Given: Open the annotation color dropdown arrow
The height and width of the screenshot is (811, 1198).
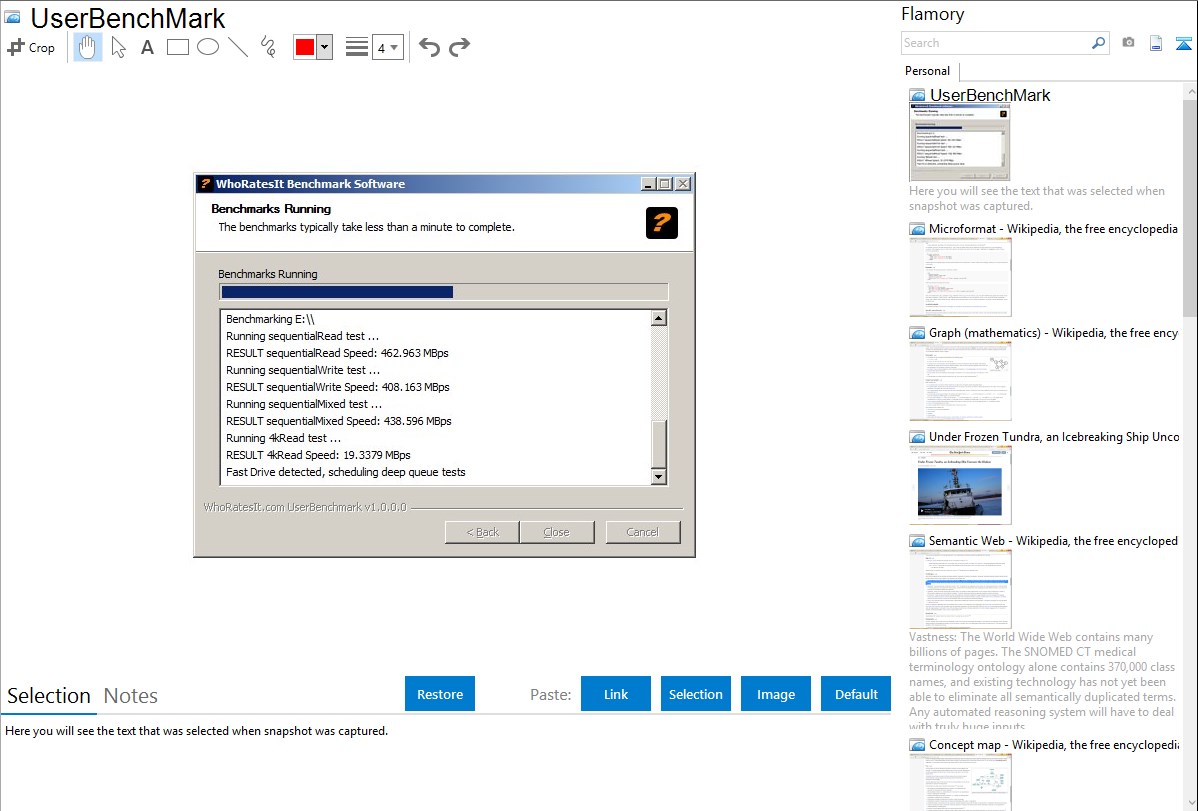Looking at the screenshot, I should 325,47.
